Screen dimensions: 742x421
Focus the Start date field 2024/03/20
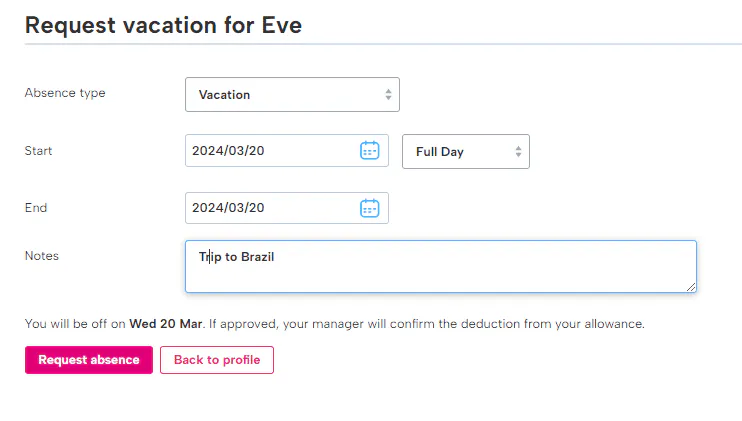265,151
